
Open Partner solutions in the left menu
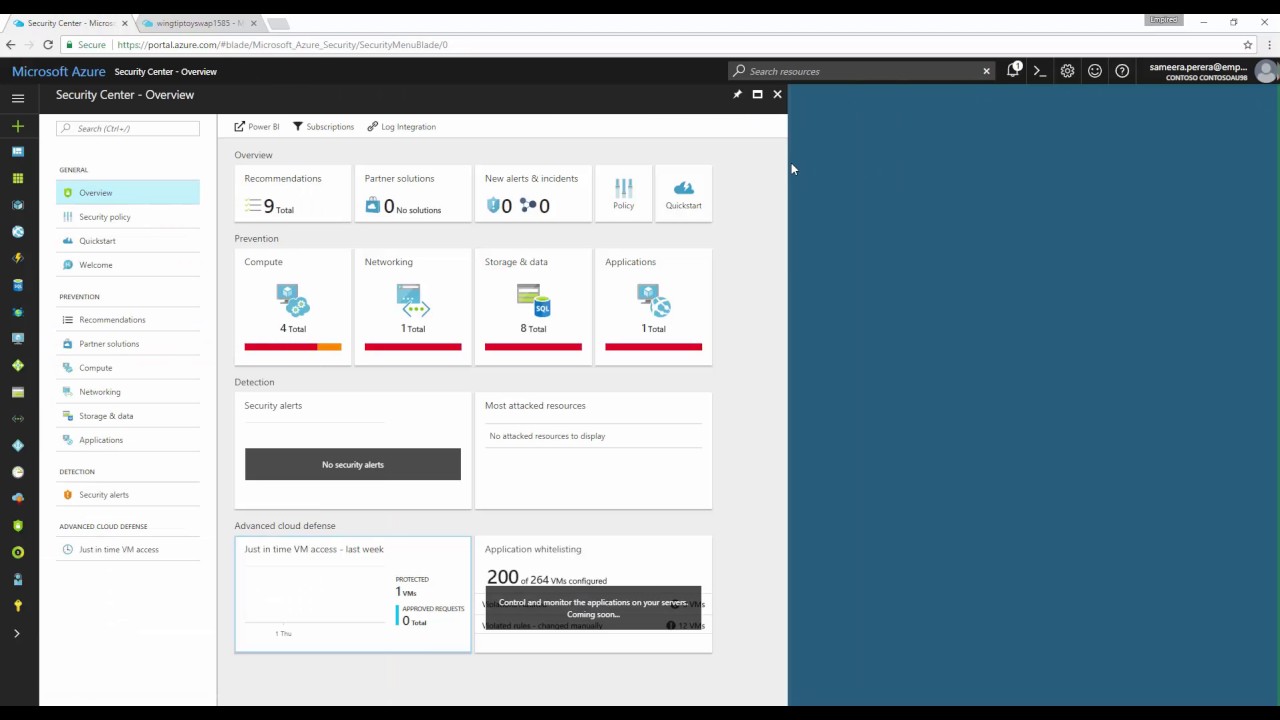[x=128, y=344]
